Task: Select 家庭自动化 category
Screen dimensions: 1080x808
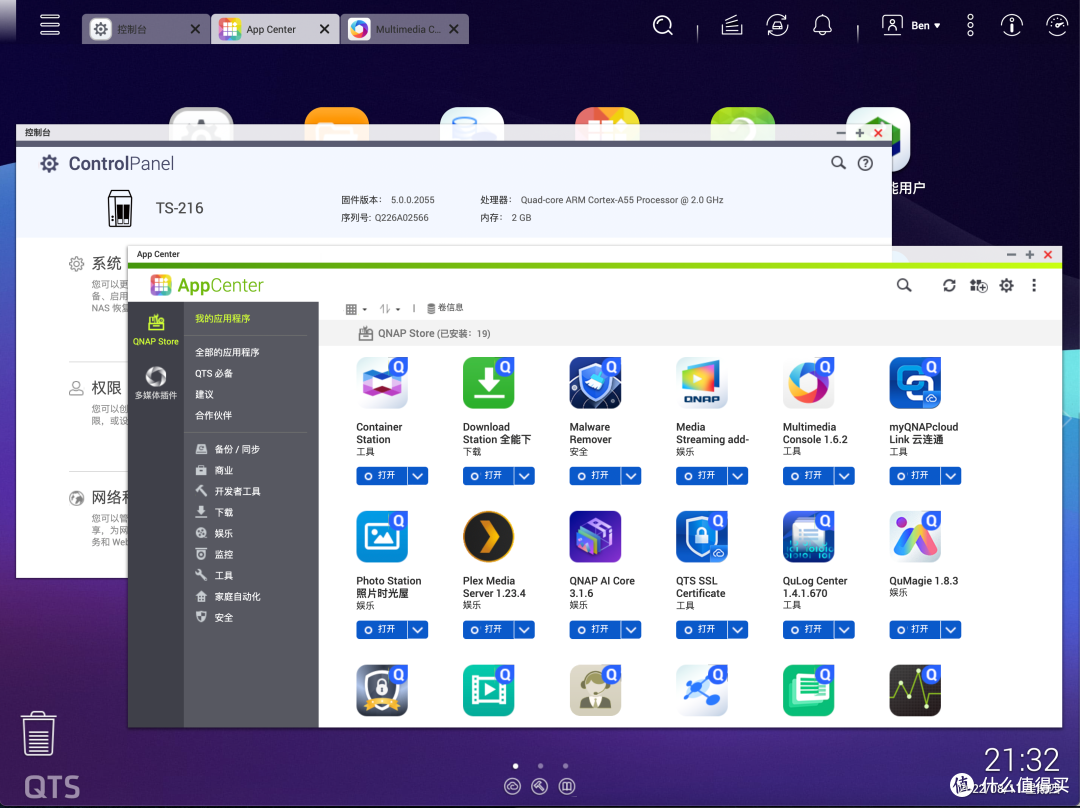Action: [228, 597]
